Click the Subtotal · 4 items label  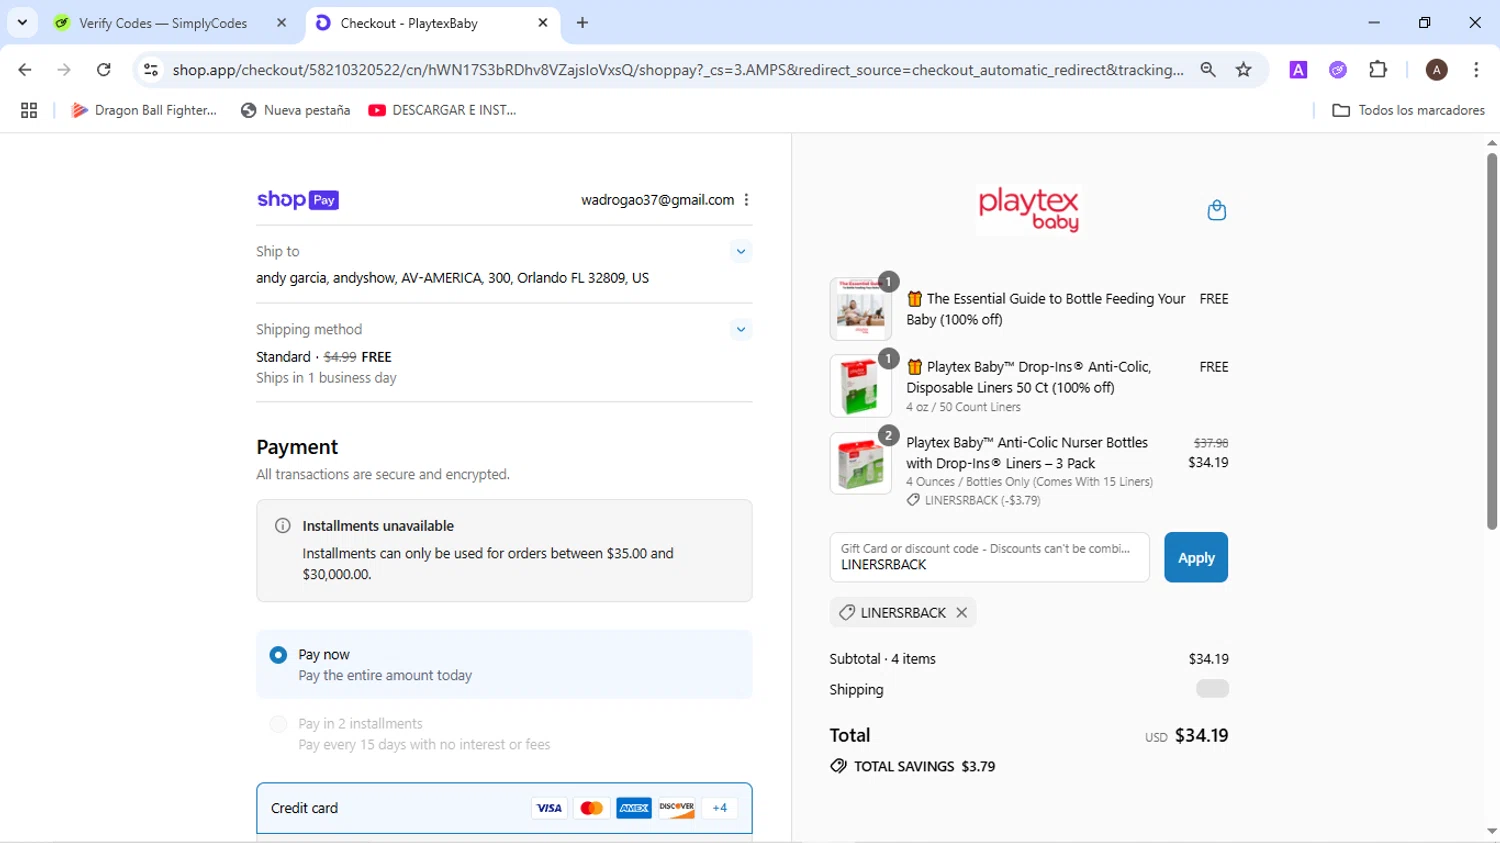[x=882, y=659]
